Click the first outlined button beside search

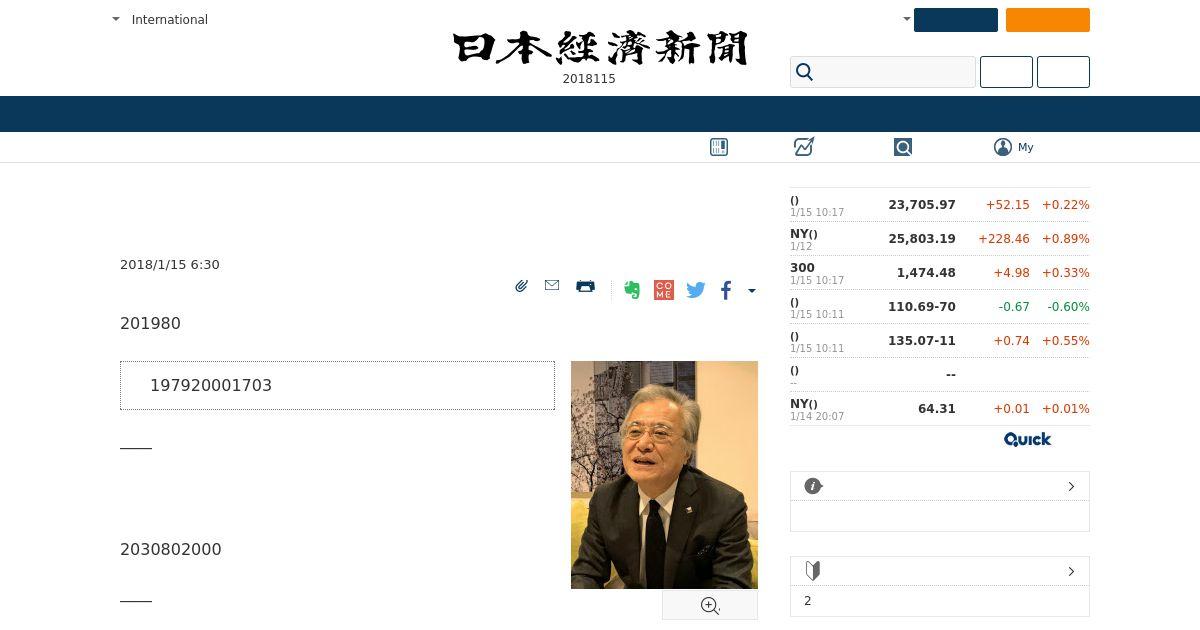tap(1006, 72)
